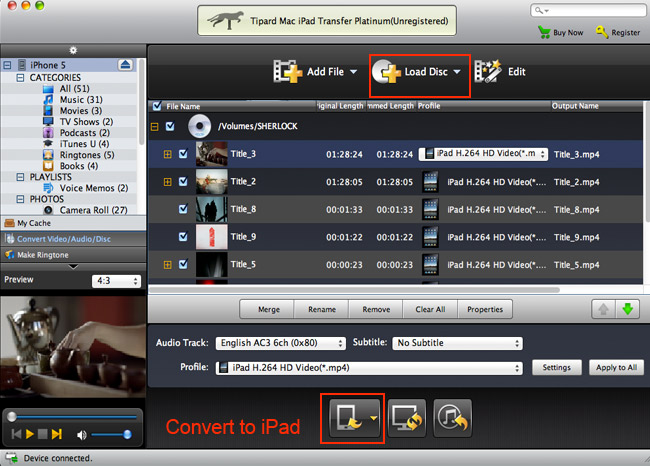This screenshot has width=650, height=466.
Task: Open the preview aspect ratio 4:3 dropdown
Action: point(116,281)
